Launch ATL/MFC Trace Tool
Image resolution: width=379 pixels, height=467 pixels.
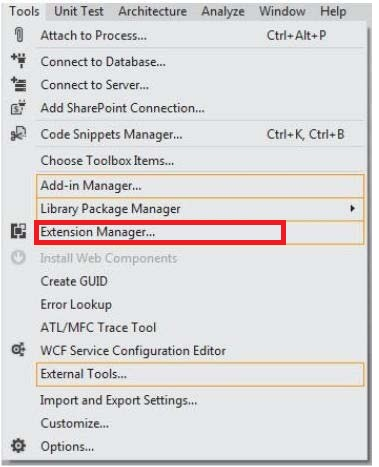pyautogui.click(x=98, y=327)
